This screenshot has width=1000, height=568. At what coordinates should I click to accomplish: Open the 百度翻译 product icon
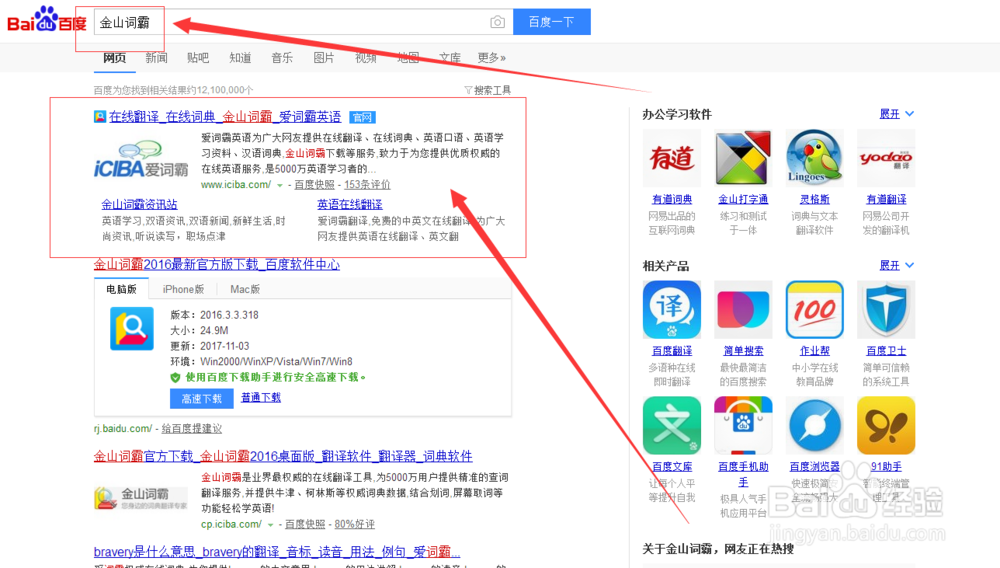[672, 309]
